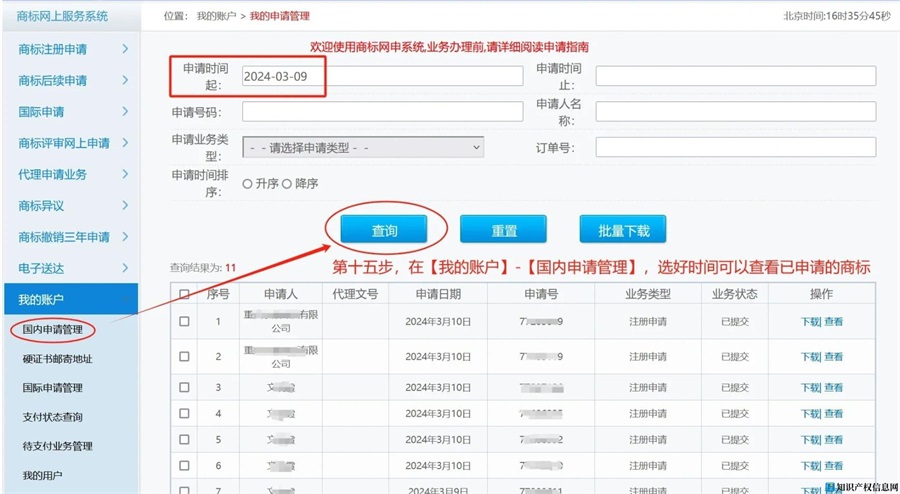900x494 pixels.
Task: Click the 申请号码 input field
Action: (381, 111)
